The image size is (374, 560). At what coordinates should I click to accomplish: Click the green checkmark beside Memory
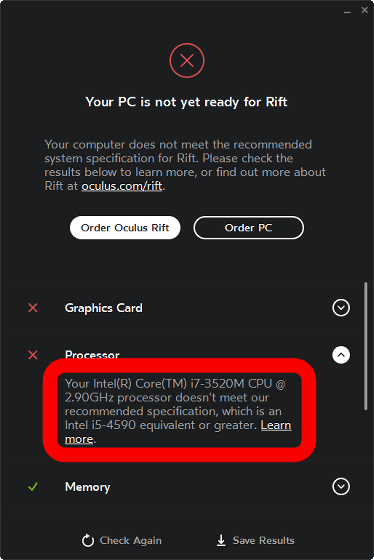click(33, 486)
